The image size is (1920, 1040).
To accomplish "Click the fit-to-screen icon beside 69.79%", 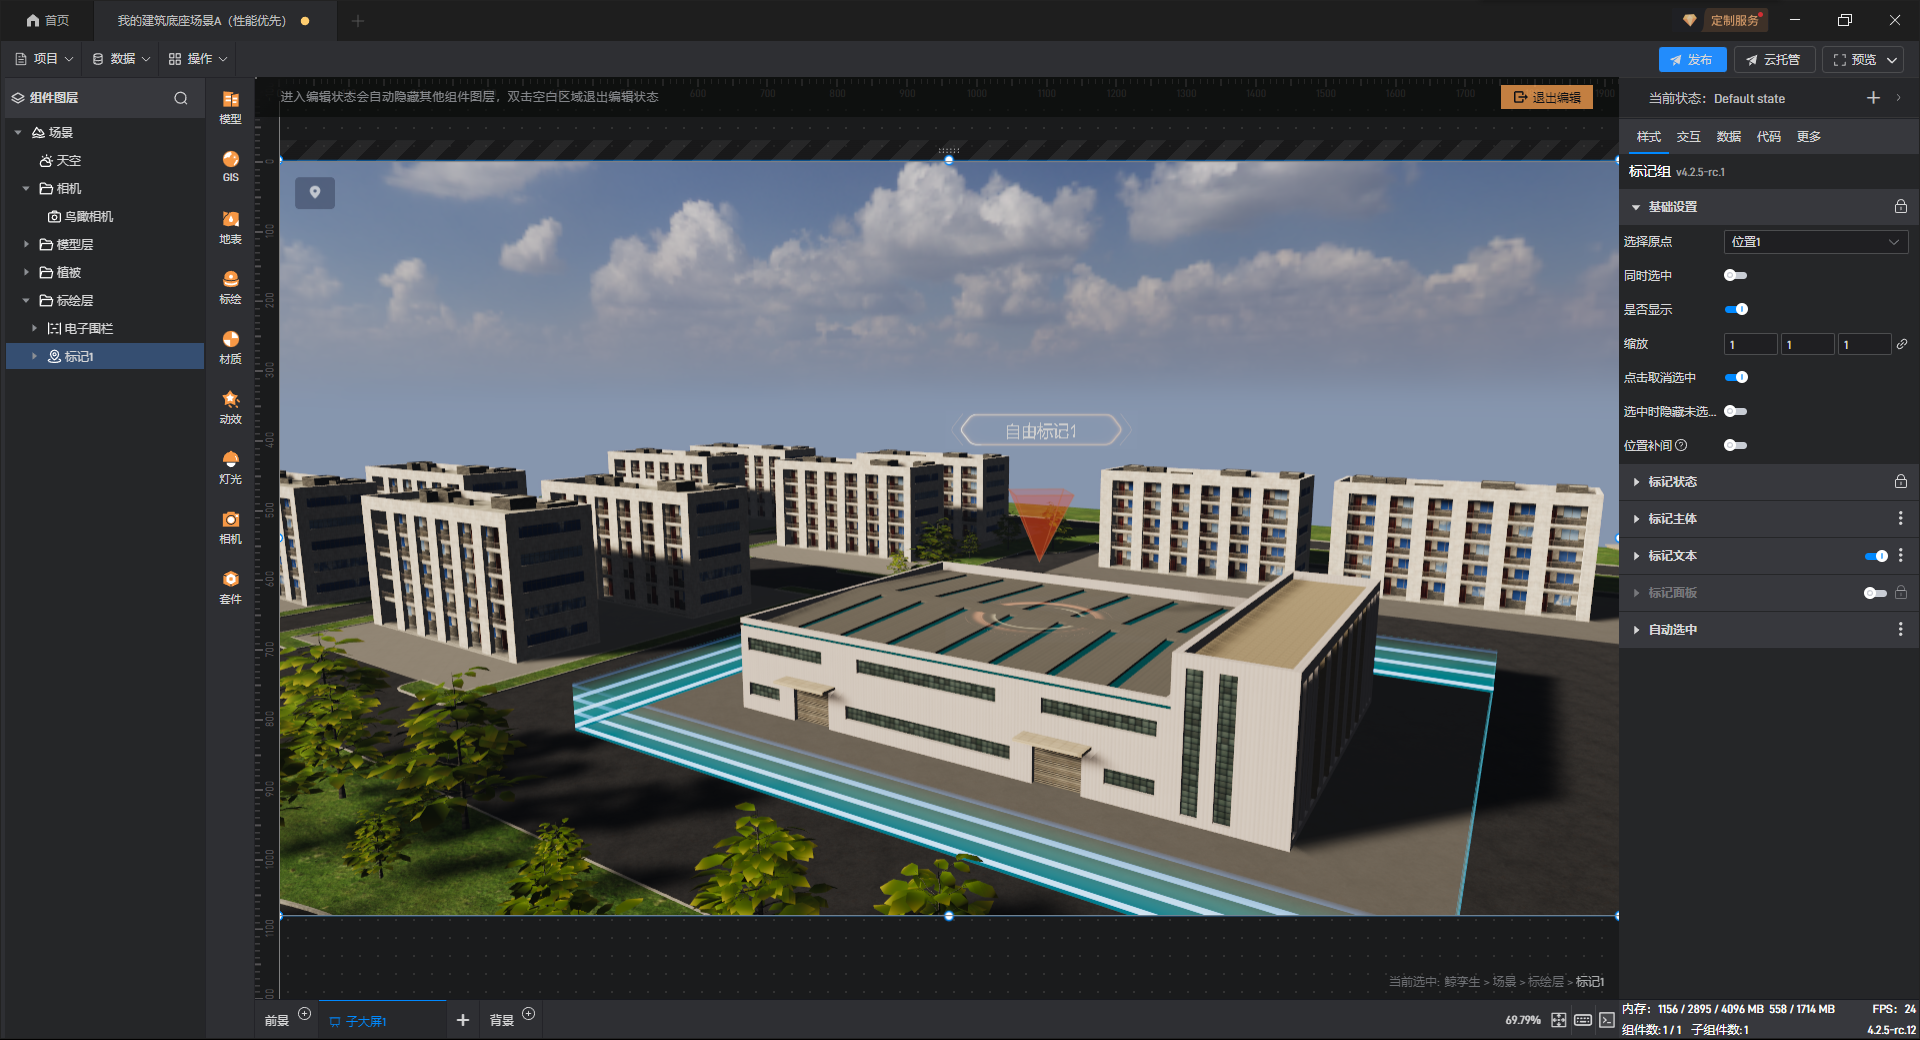I will 1558,1020.
